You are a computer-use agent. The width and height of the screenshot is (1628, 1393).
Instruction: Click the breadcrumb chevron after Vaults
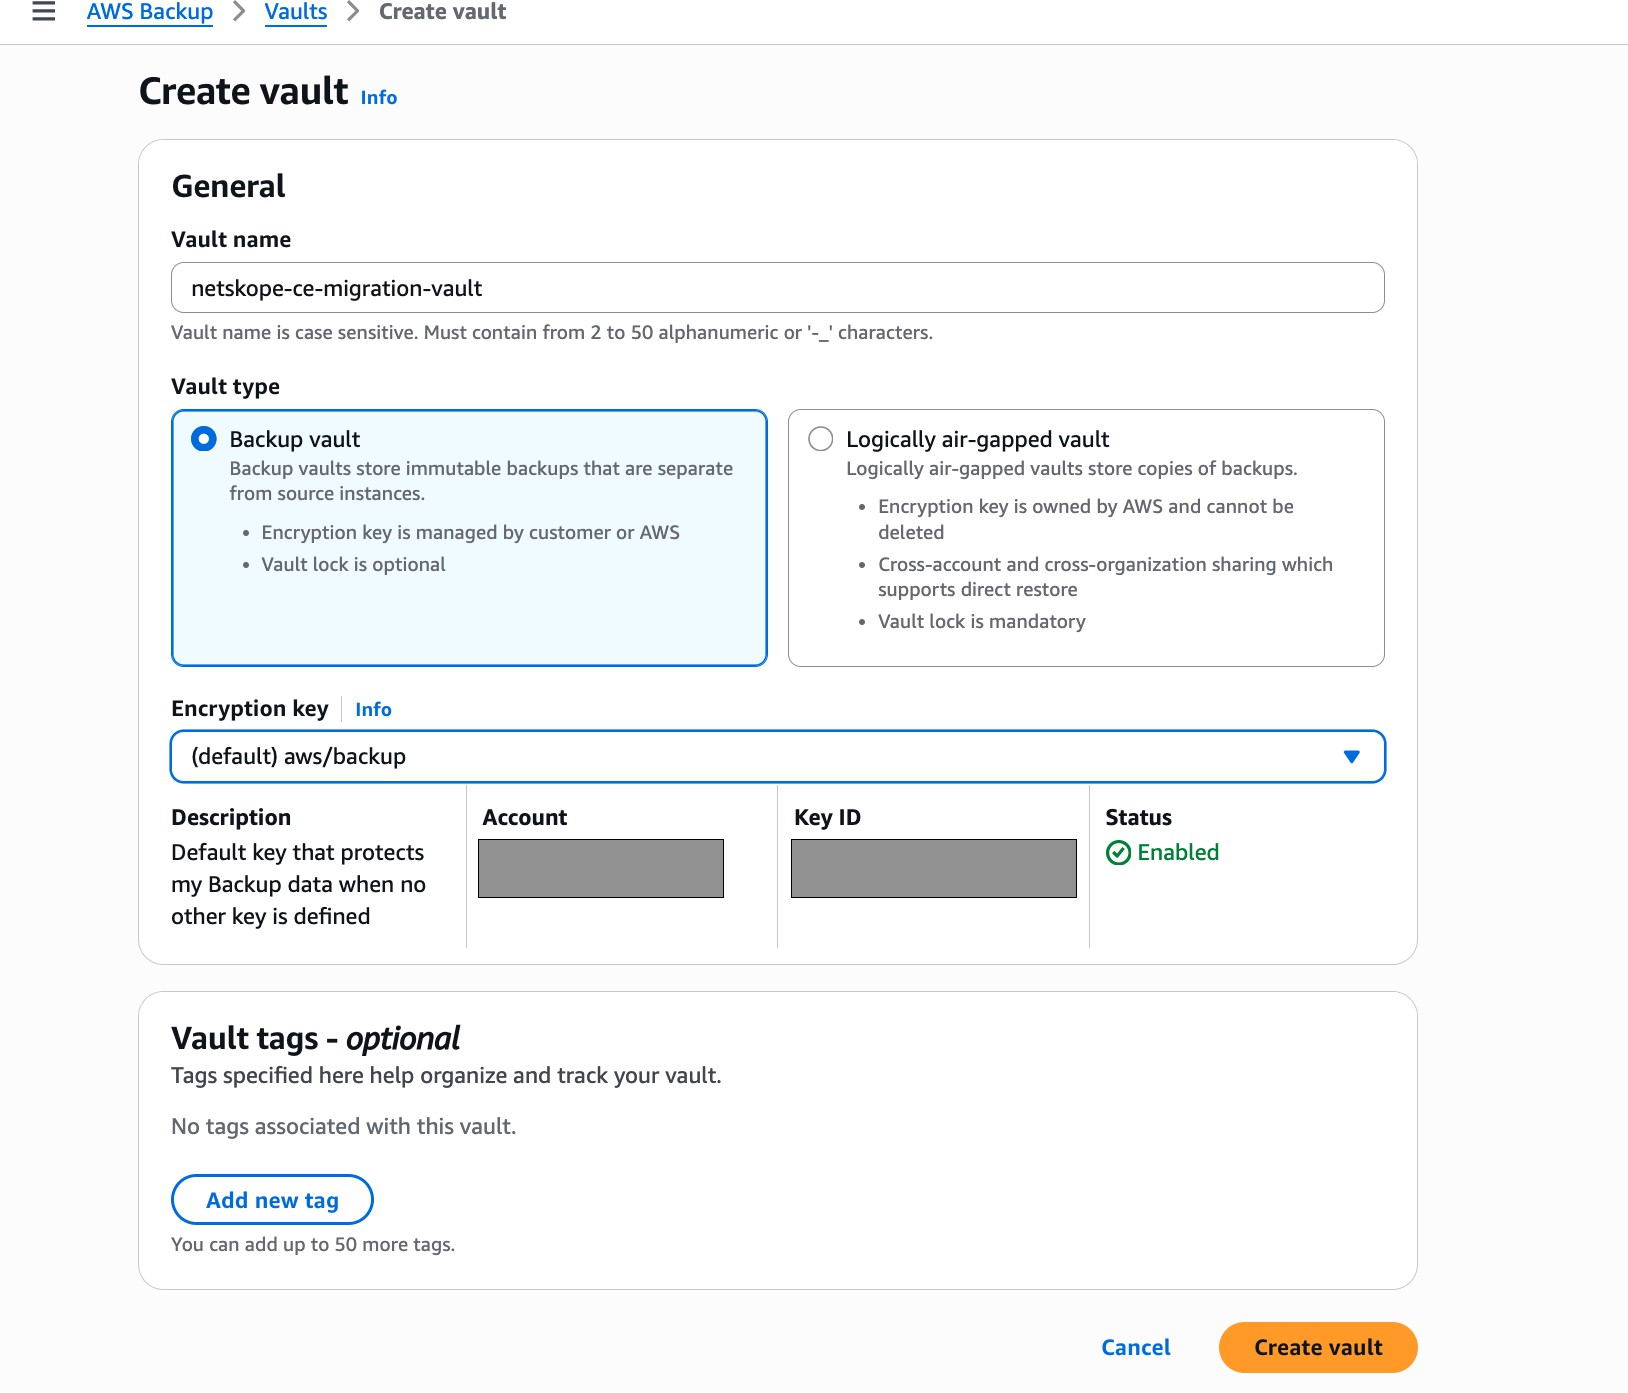coord(353,12)
